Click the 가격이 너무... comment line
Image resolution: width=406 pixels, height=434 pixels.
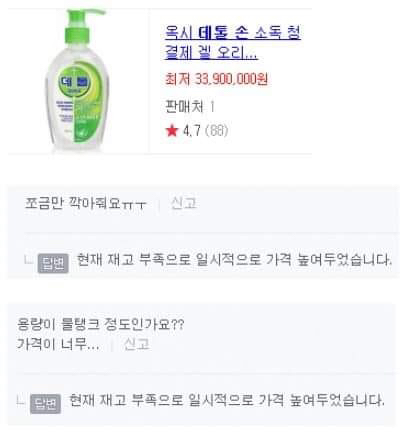click(58, 344)
